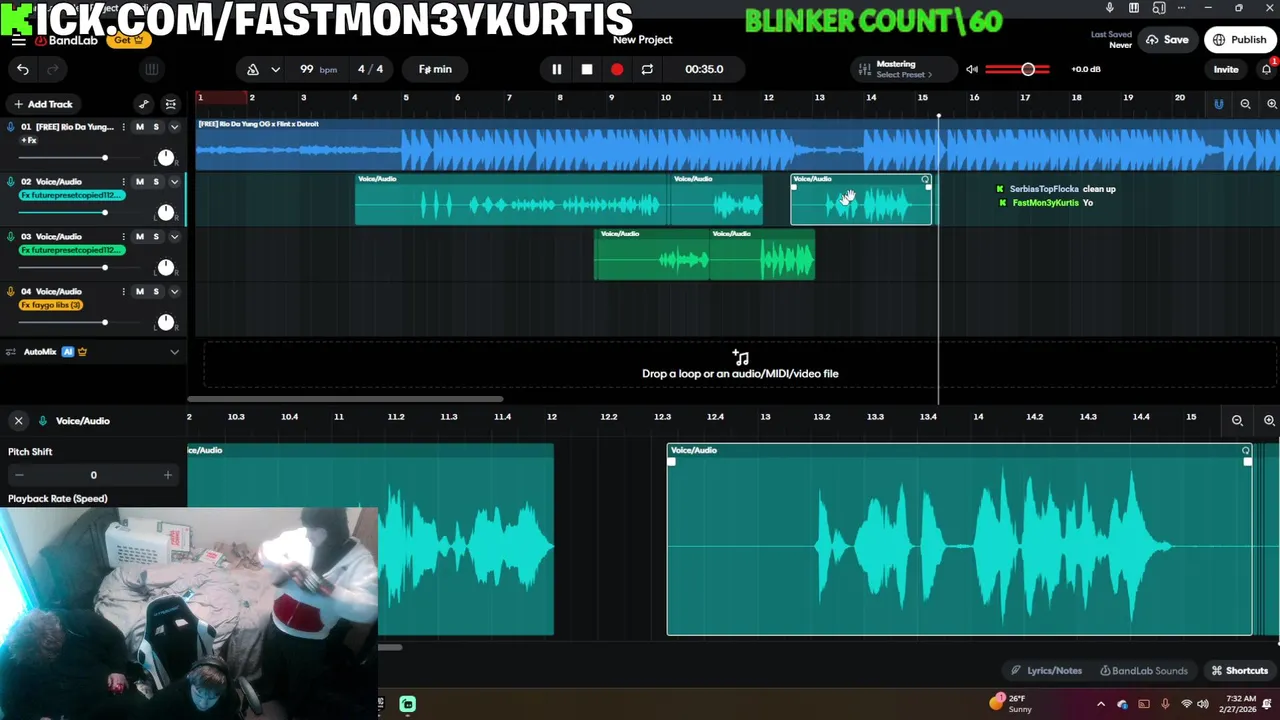Save the project
The height and width of the screenshot is (720, 1280).
pos(1167,40)
